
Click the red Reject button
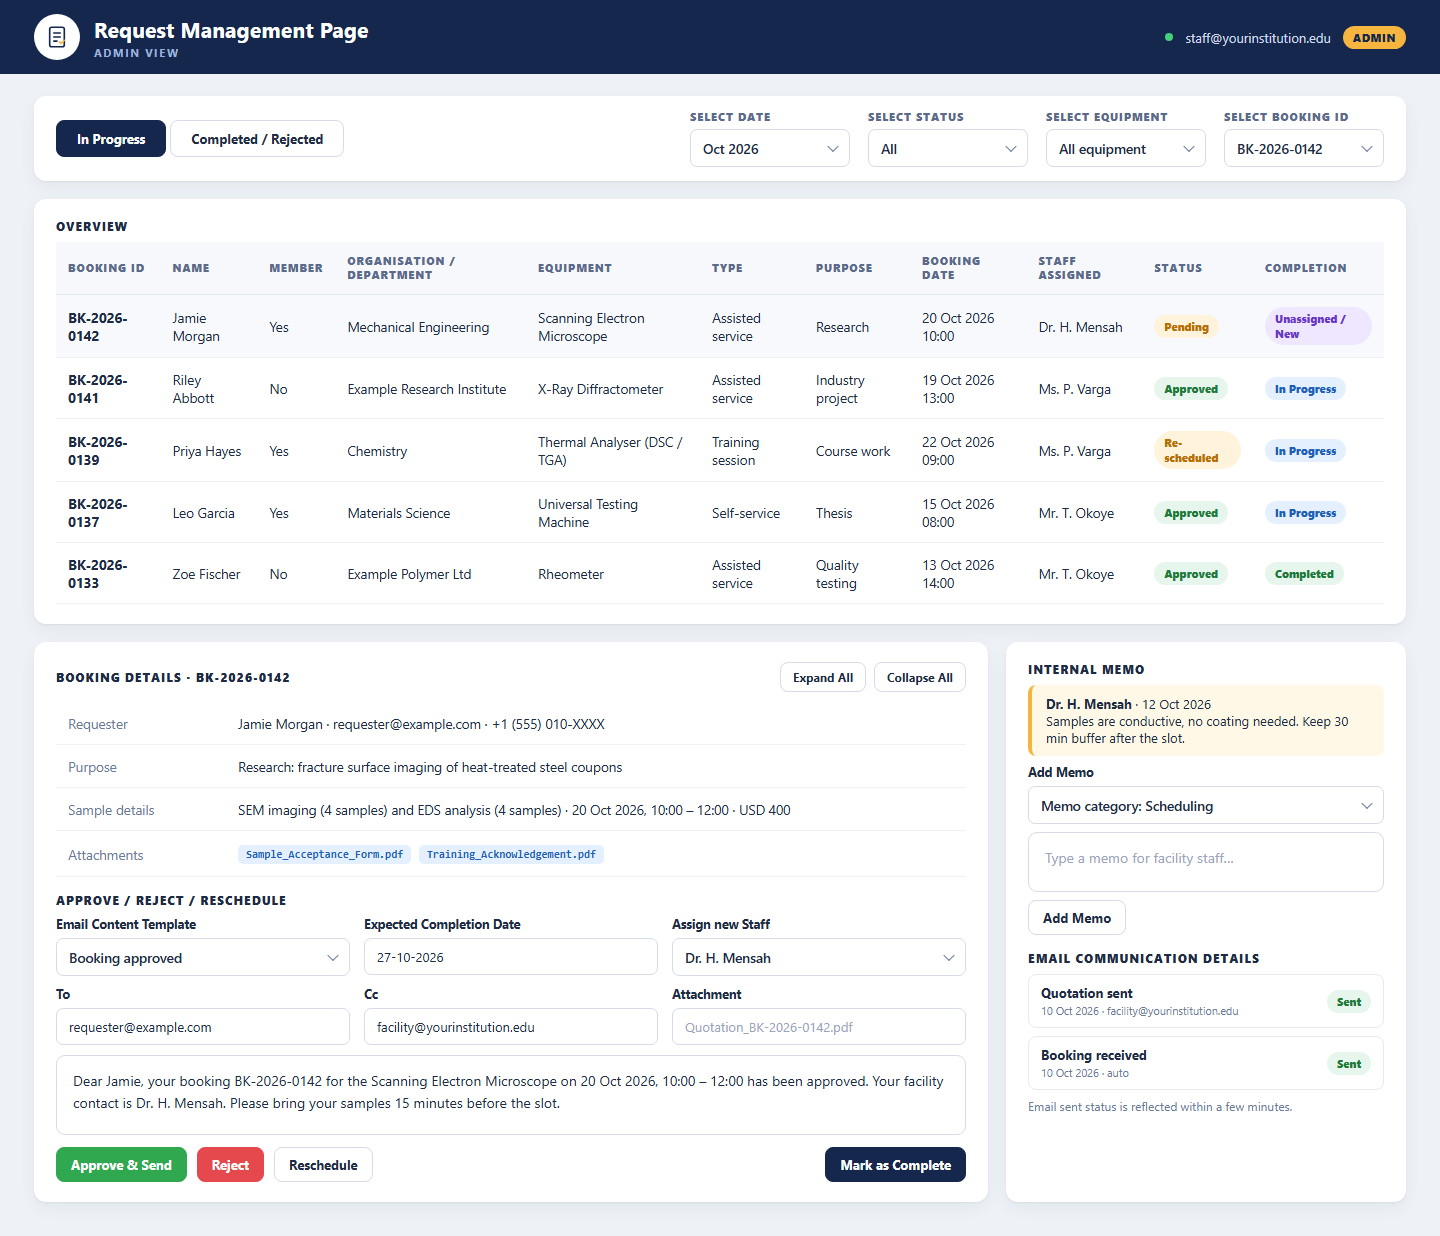pos(230,1165)
